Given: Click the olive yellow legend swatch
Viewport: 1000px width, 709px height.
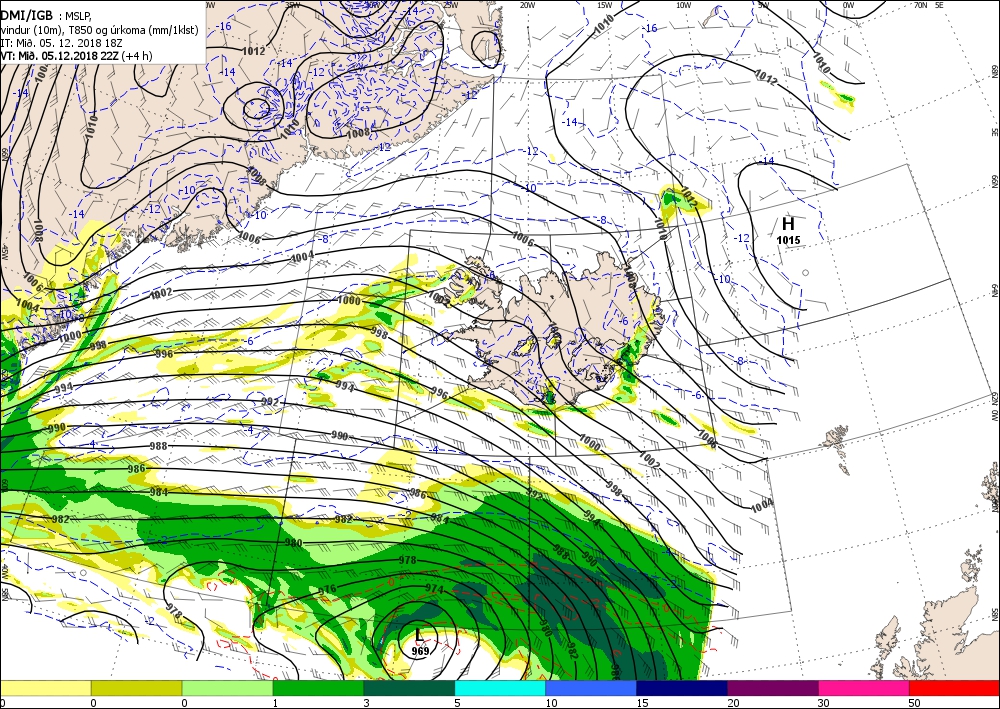Looking at the screenshot, I should pos(136,688).
